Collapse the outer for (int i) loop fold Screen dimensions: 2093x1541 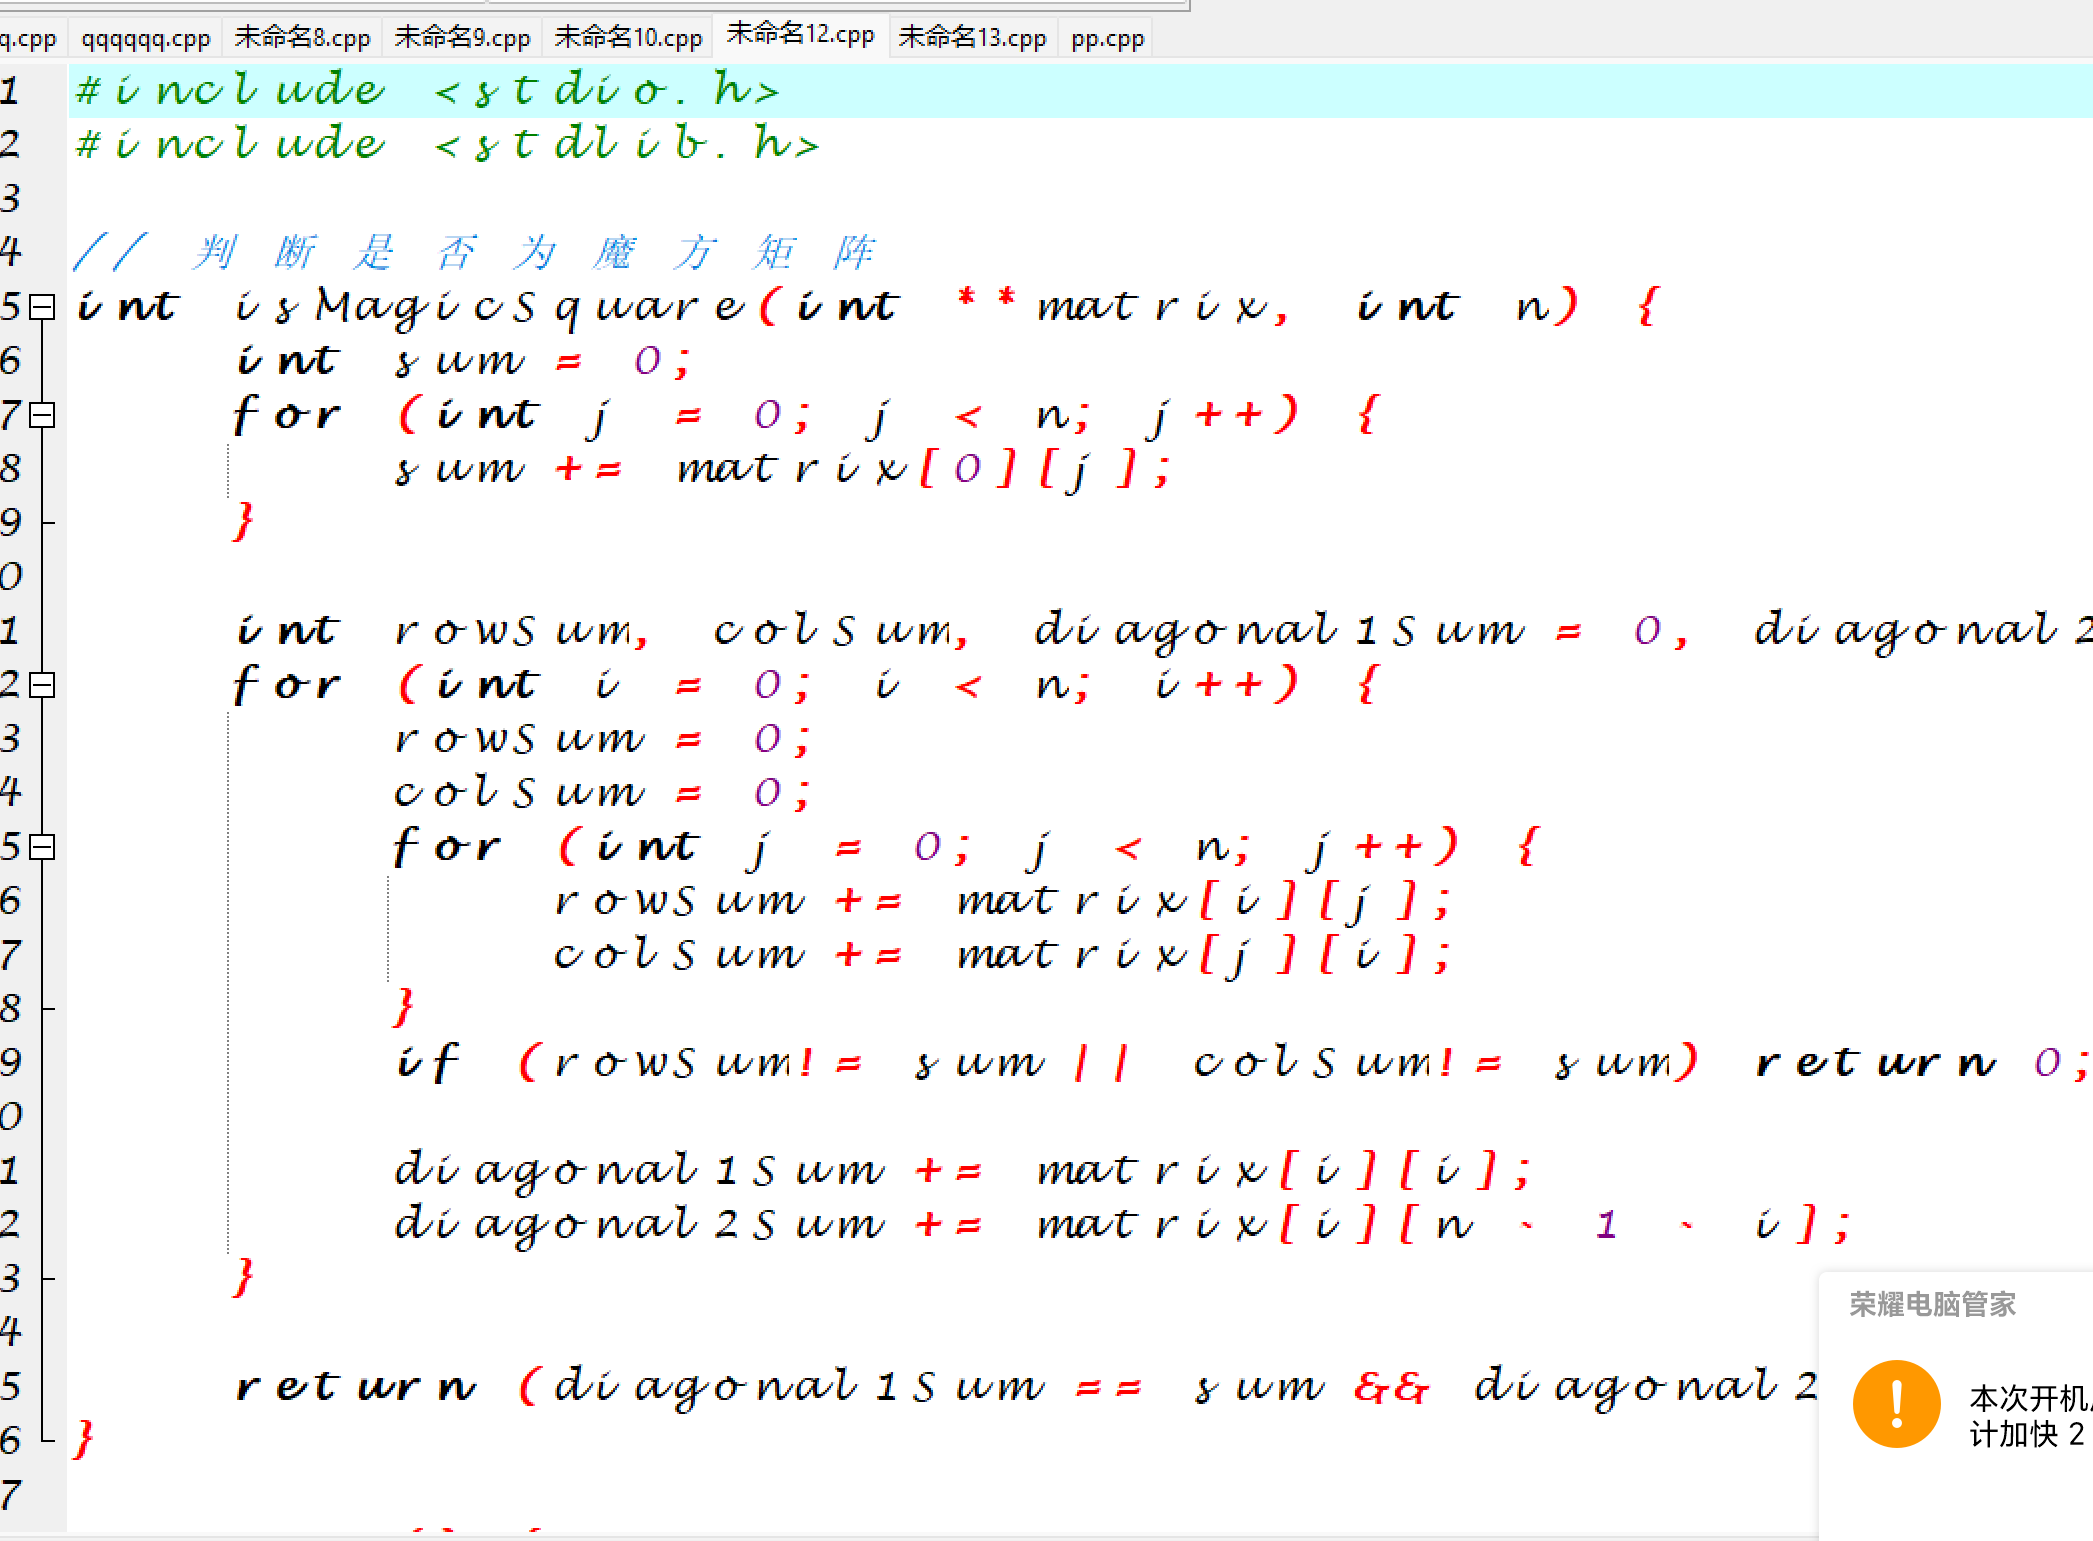click(42, 685)
